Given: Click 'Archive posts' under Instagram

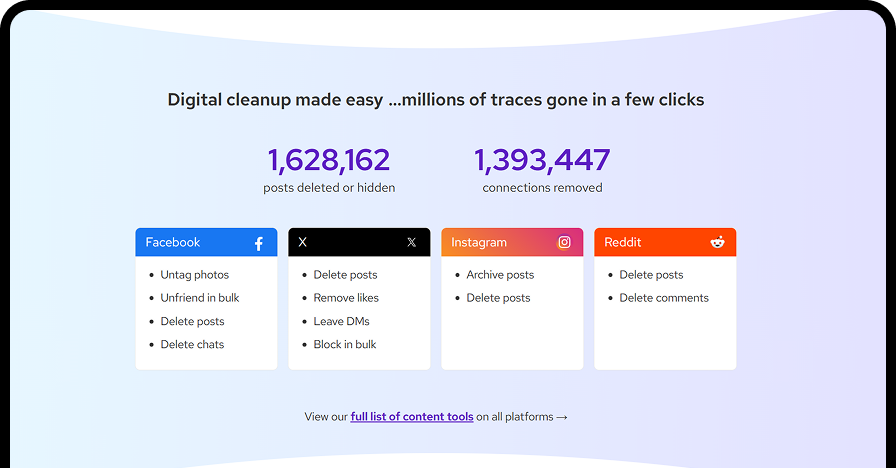Looking at the screenshot, I should (500, 275).
